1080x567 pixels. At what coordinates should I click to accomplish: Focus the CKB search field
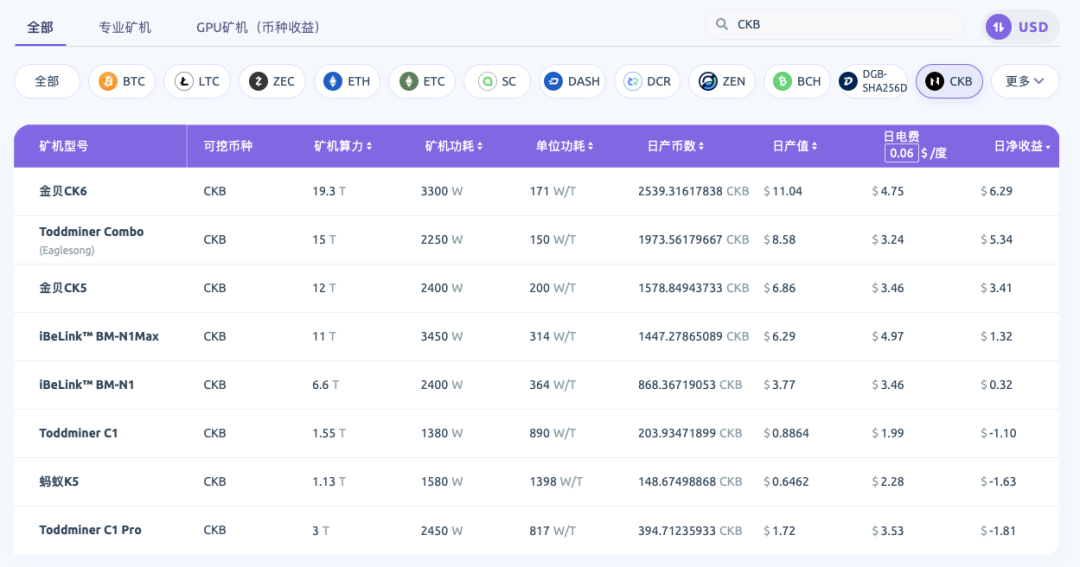click(834, 24)
